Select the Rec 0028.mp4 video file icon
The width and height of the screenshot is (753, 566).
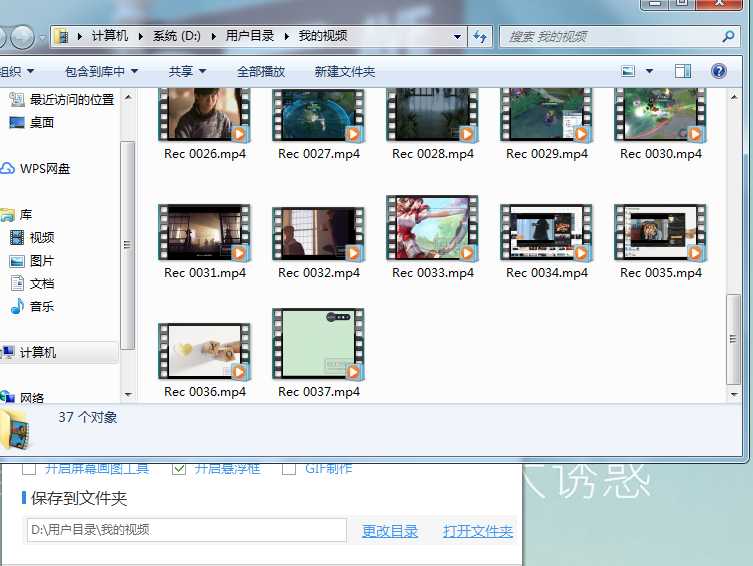pyautogui.click(x=432, y=115)
